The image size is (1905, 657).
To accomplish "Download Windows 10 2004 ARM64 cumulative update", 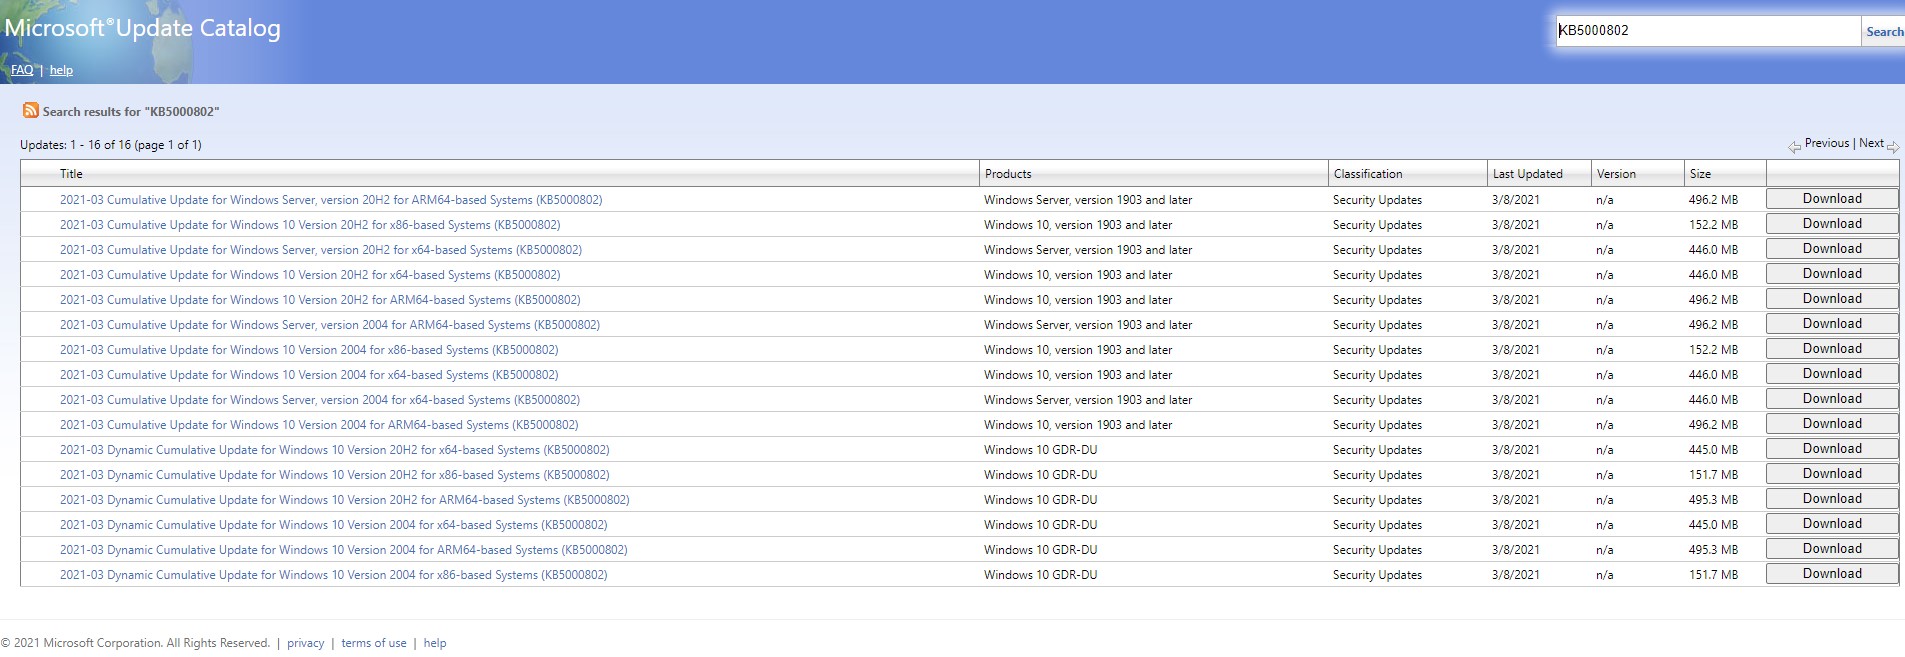I will (1832, 424).
